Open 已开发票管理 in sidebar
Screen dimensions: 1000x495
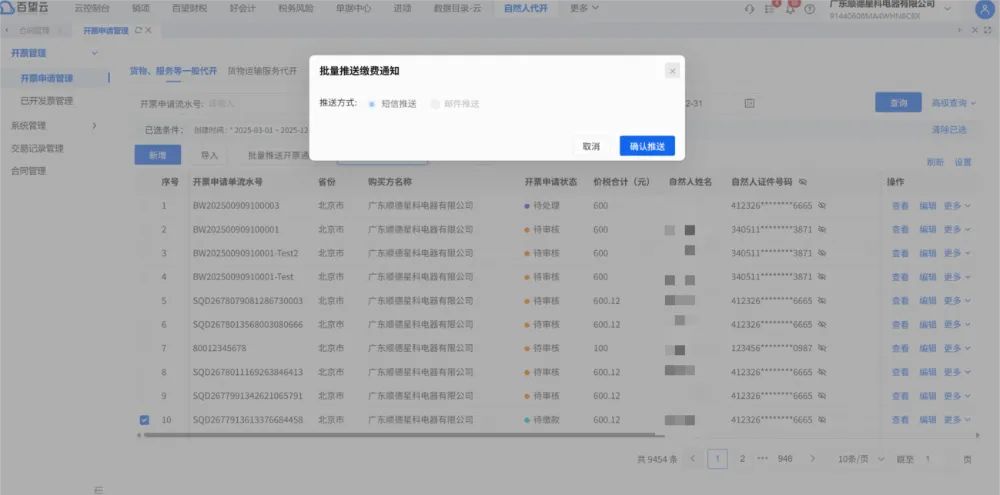tap(47, 101)
